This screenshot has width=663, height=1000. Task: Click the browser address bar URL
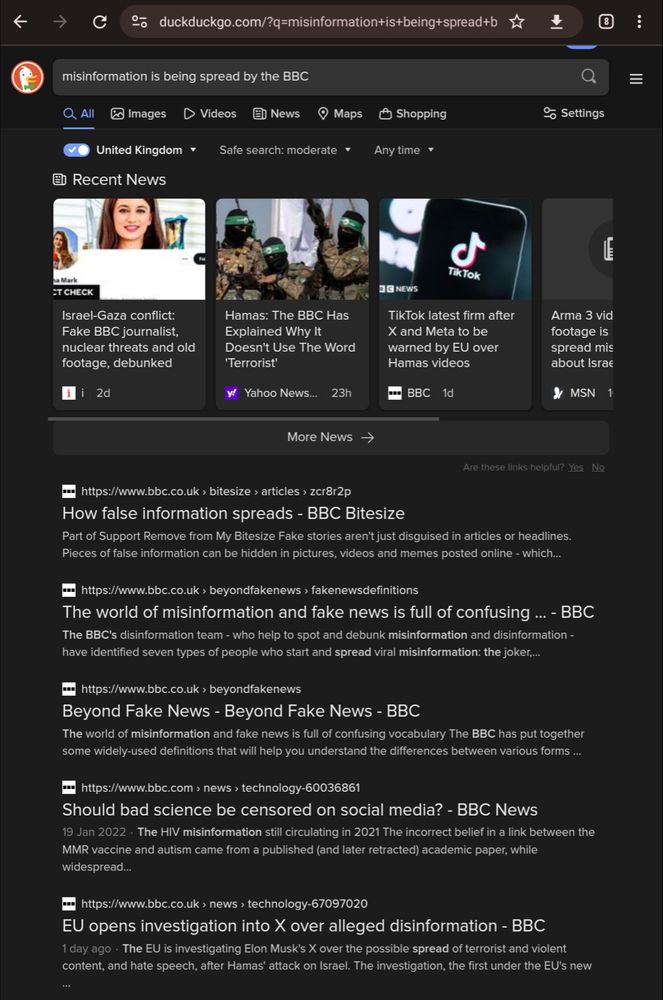(328, 22)
